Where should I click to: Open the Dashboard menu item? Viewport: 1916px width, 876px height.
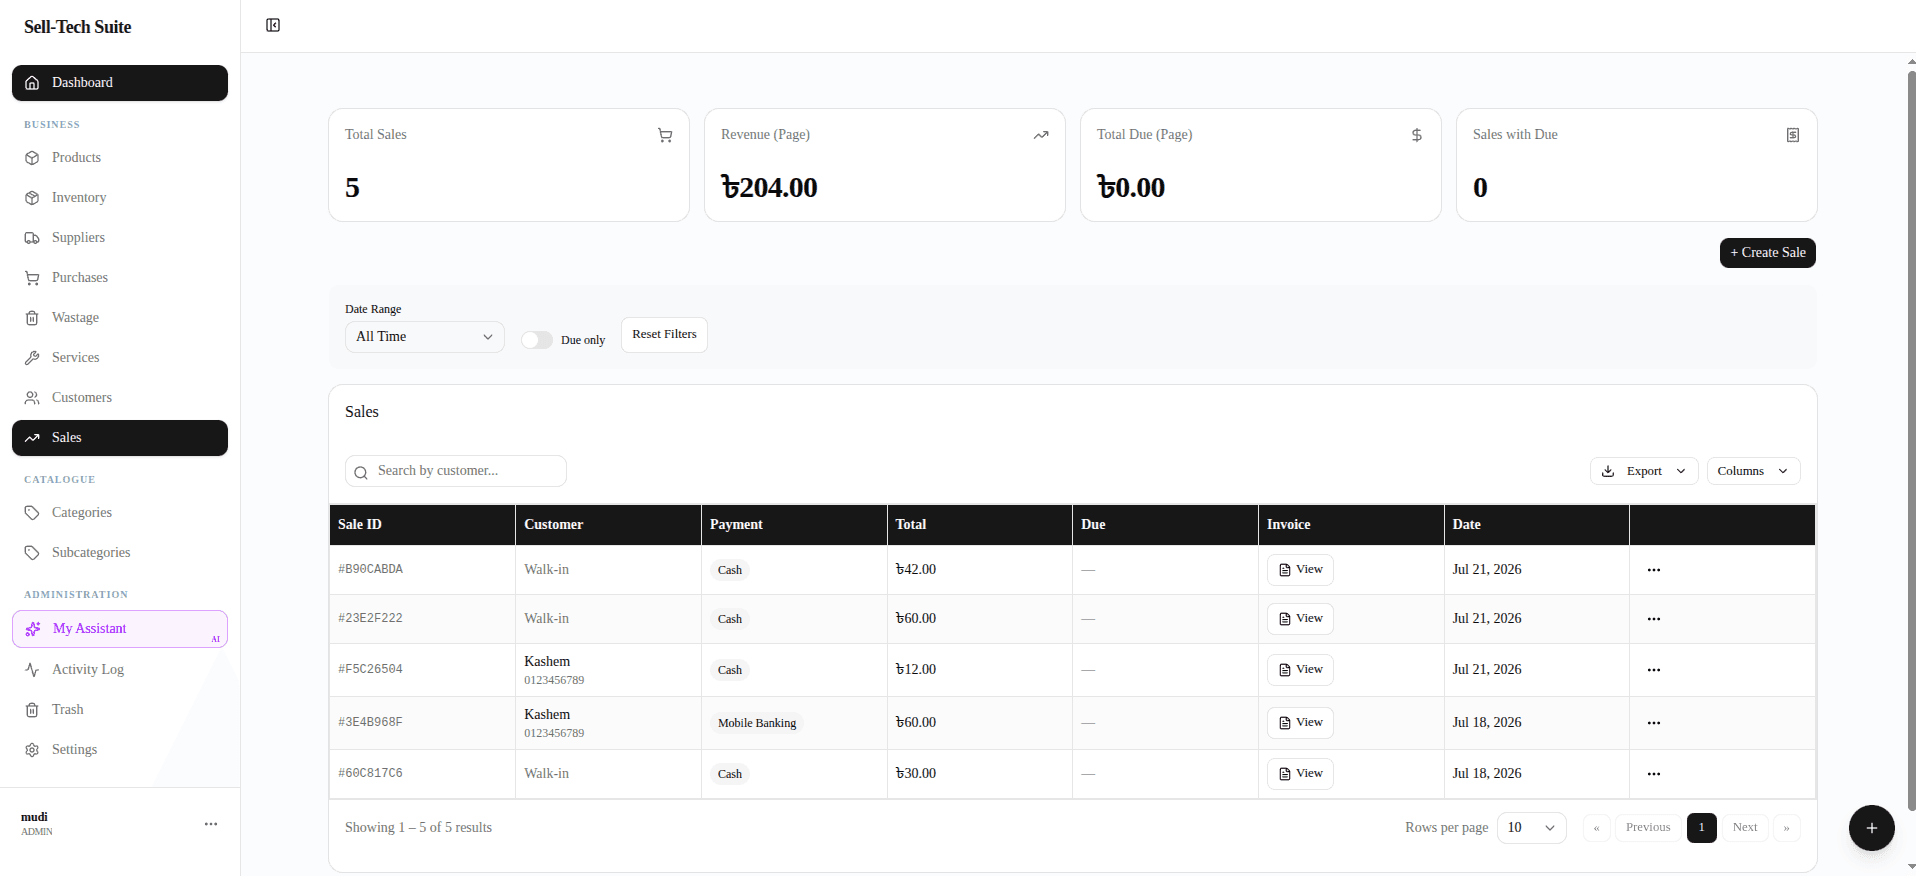point(120,83)
